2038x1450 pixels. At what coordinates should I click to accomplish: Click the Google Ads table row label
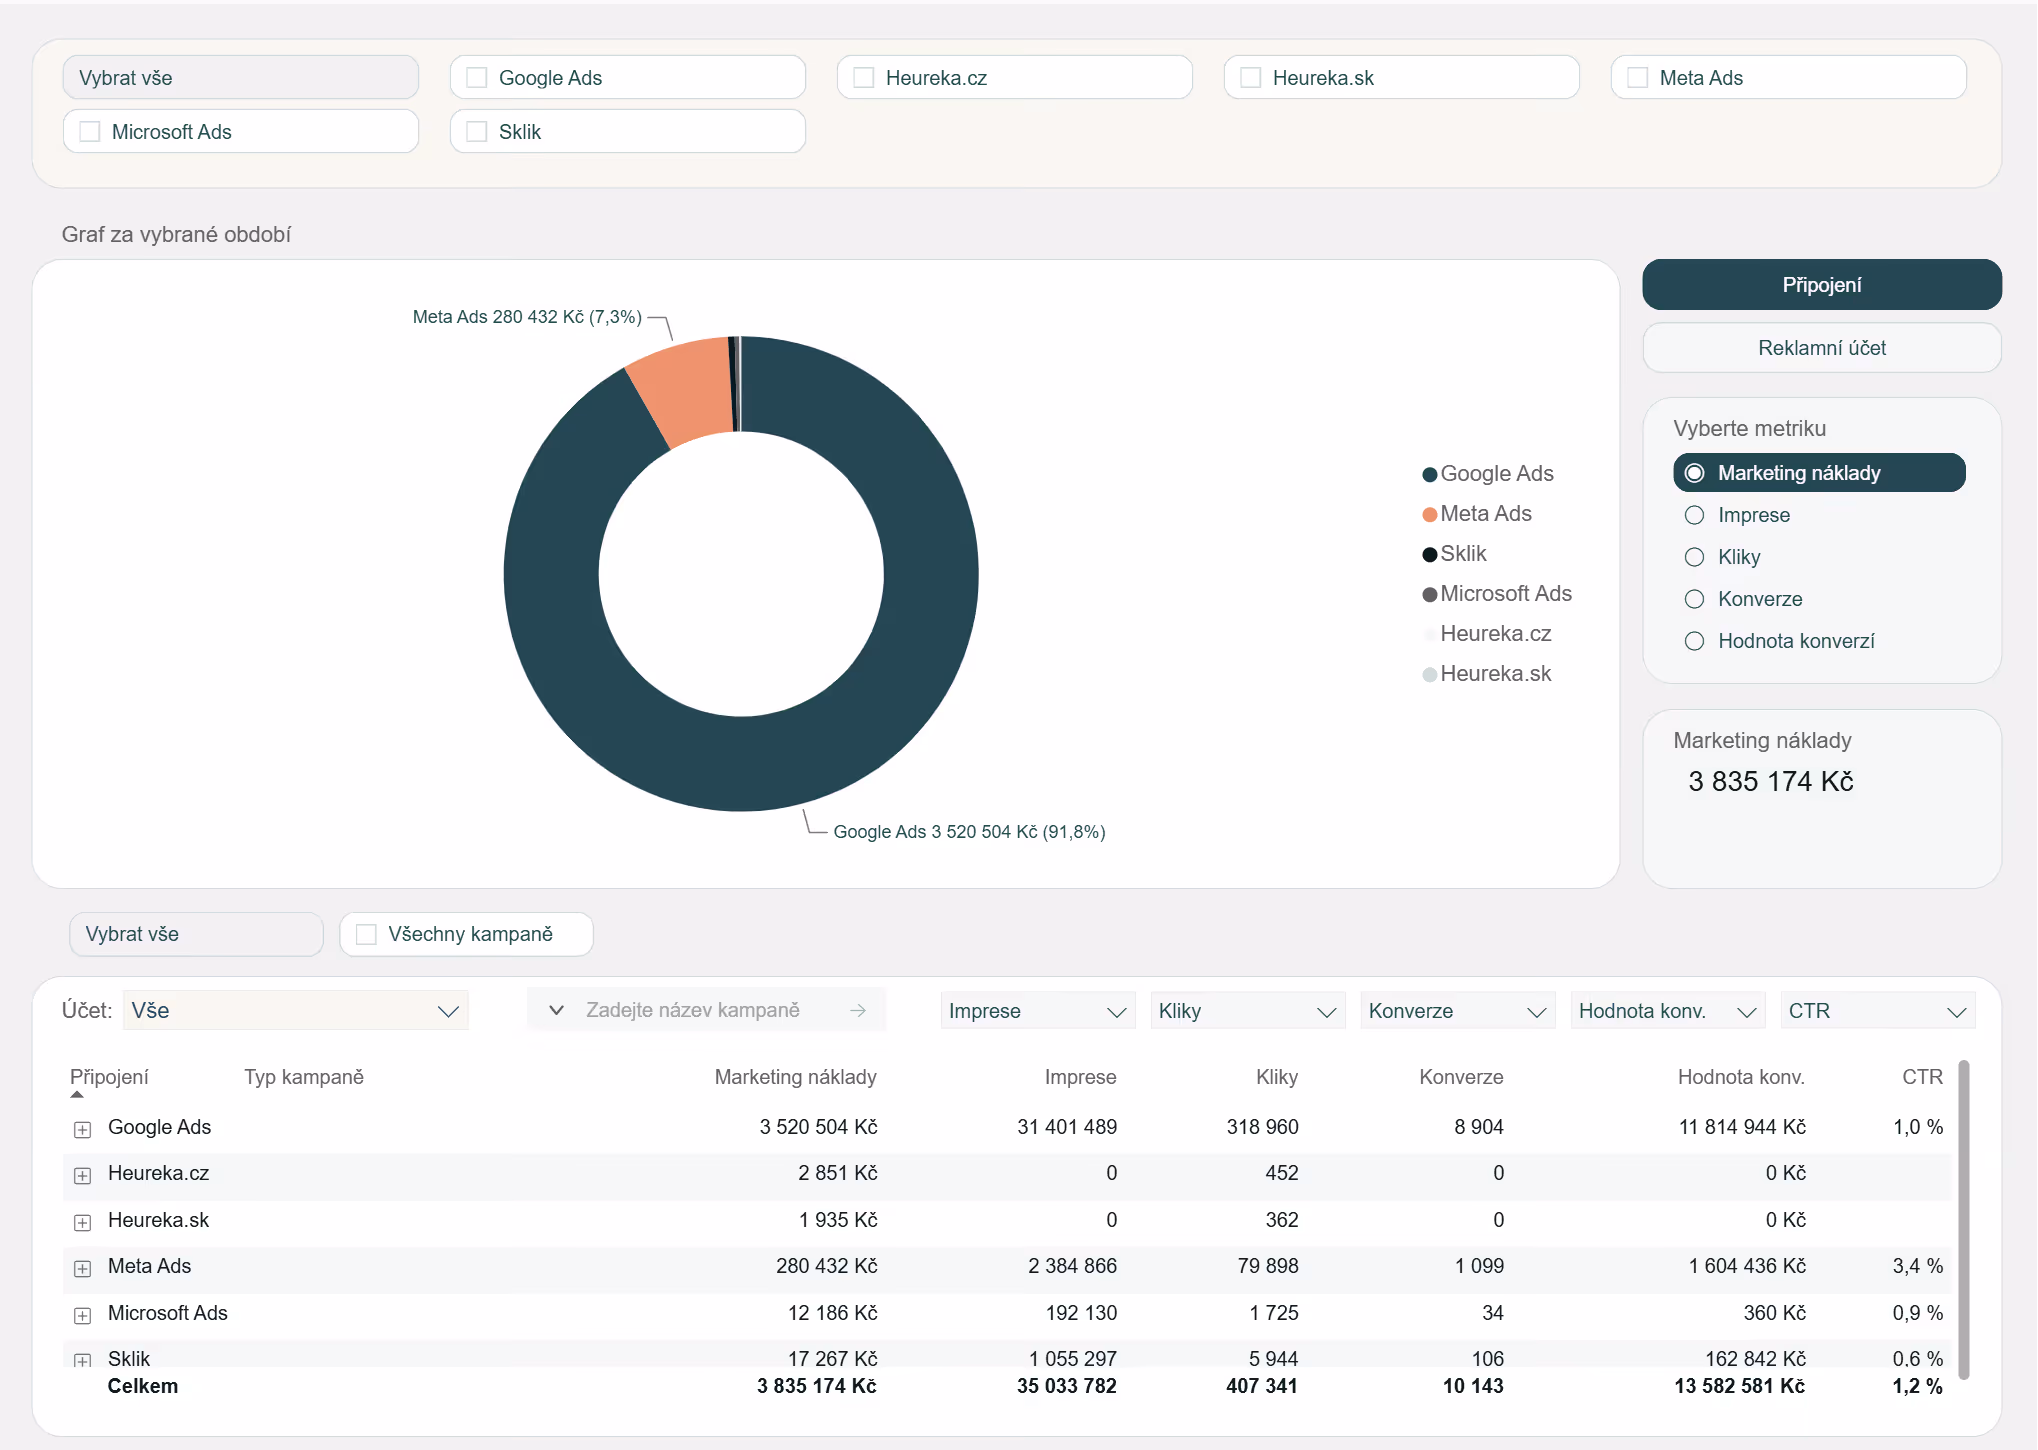160,1127
